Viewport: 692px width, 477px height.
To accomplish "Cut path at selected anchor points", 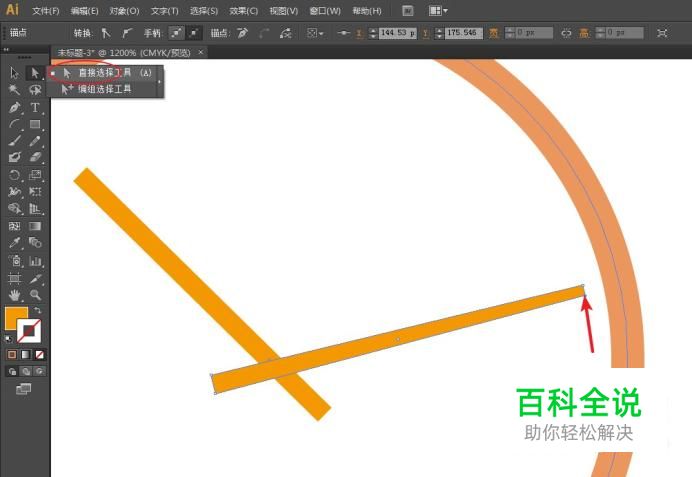I will [x=286, y=33].
